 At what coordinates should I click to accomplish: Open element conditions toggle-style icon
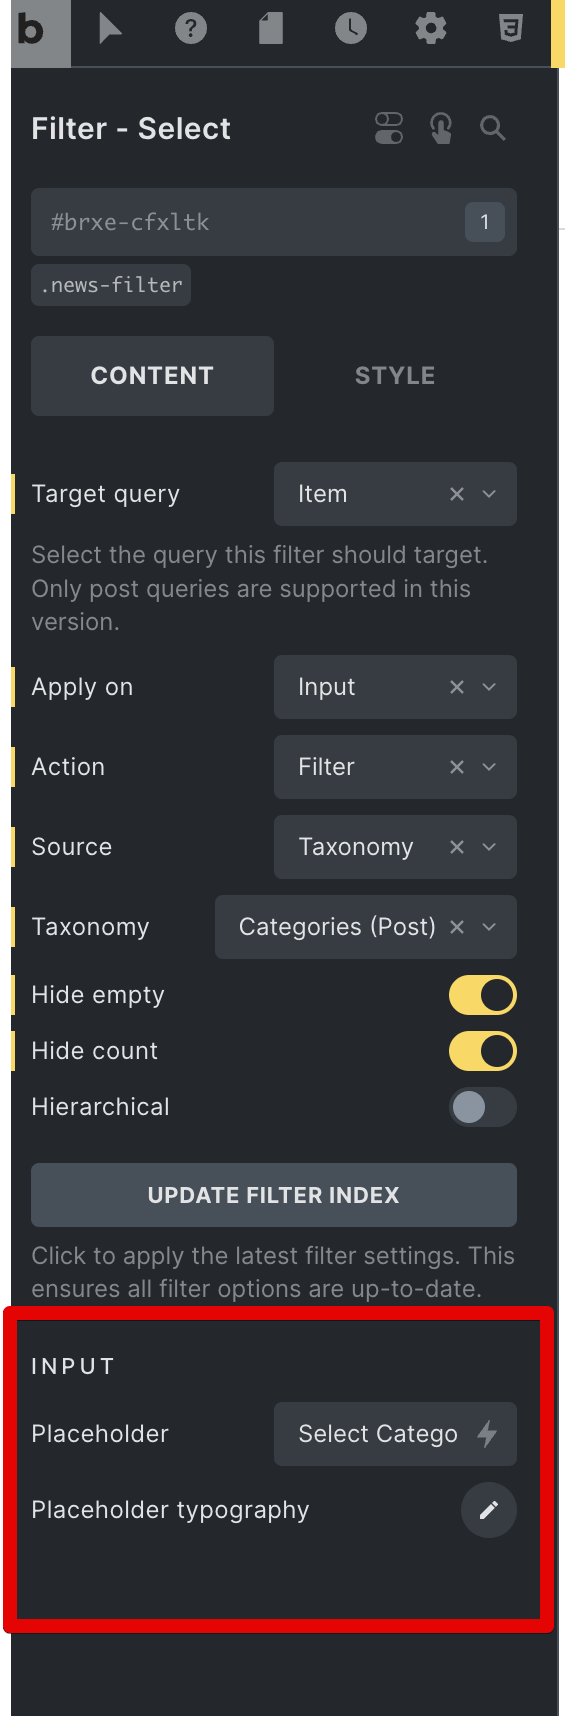coord(389,128)
